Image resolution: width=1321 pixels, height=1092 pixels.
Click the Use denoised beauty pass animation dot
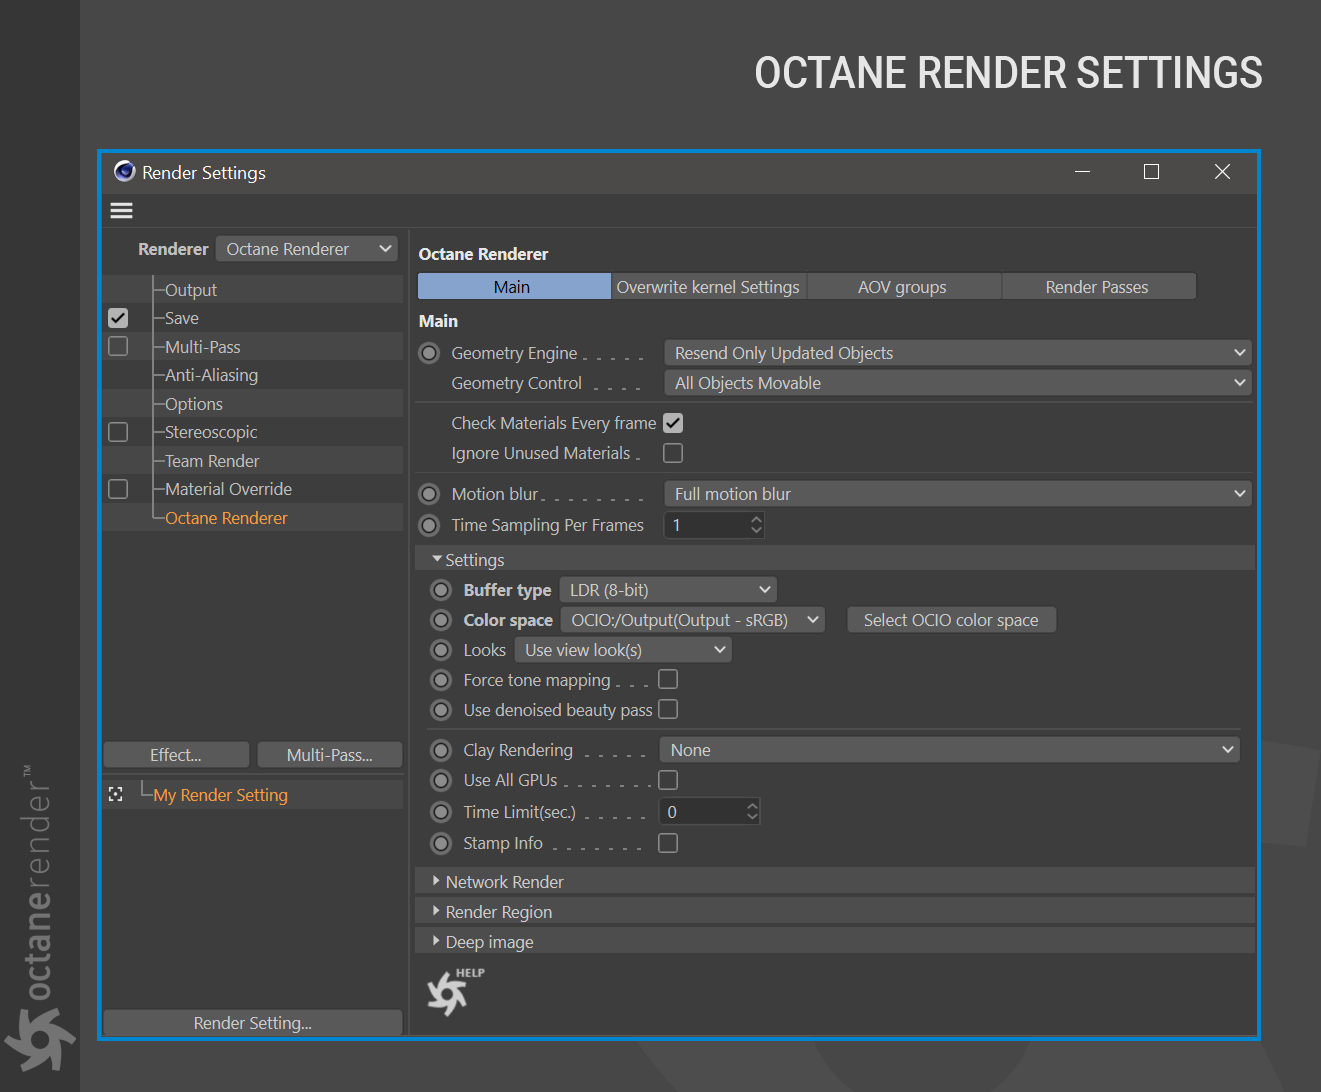tap(441, 710)
